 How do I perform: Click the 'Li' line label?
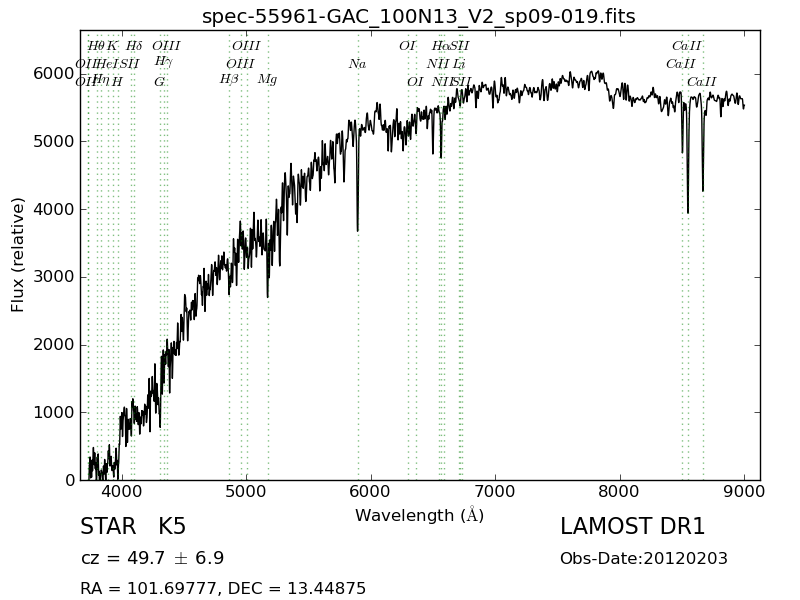459,64
